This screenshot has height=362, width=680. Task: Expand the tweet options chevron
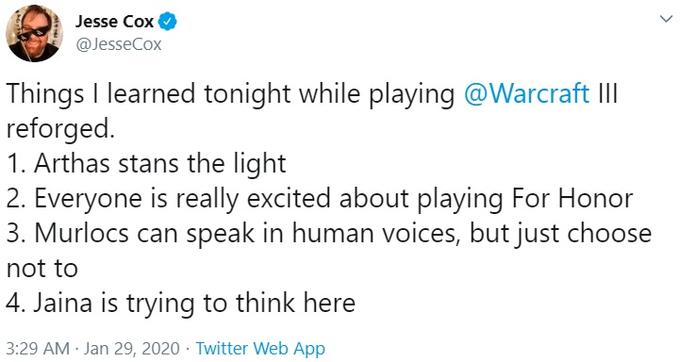666,19
